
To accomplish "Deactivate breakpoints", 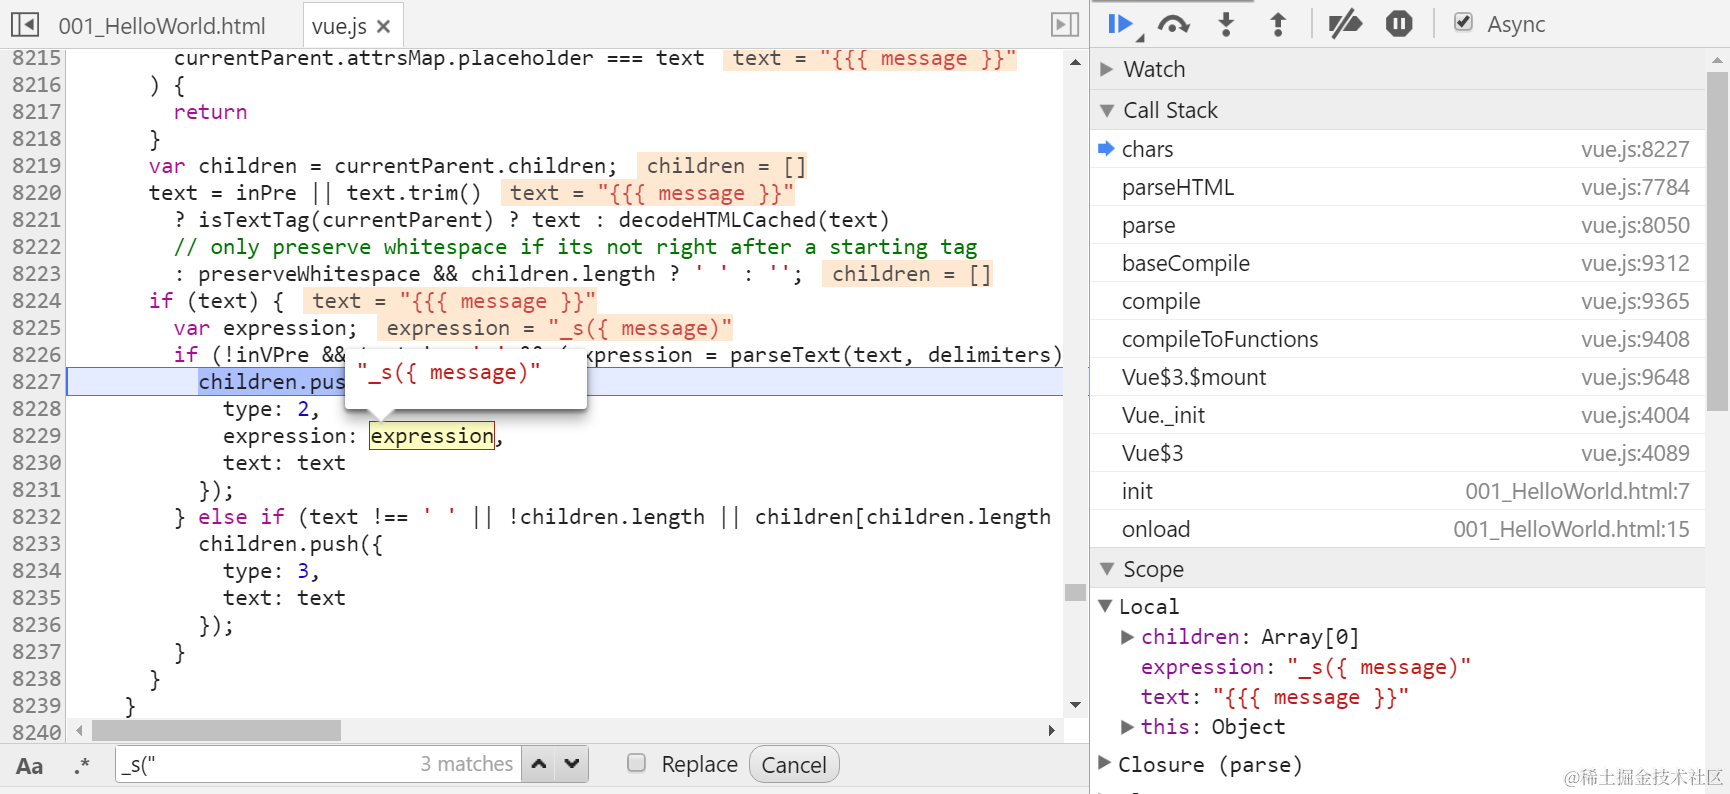I will [x=1345, y=24].
